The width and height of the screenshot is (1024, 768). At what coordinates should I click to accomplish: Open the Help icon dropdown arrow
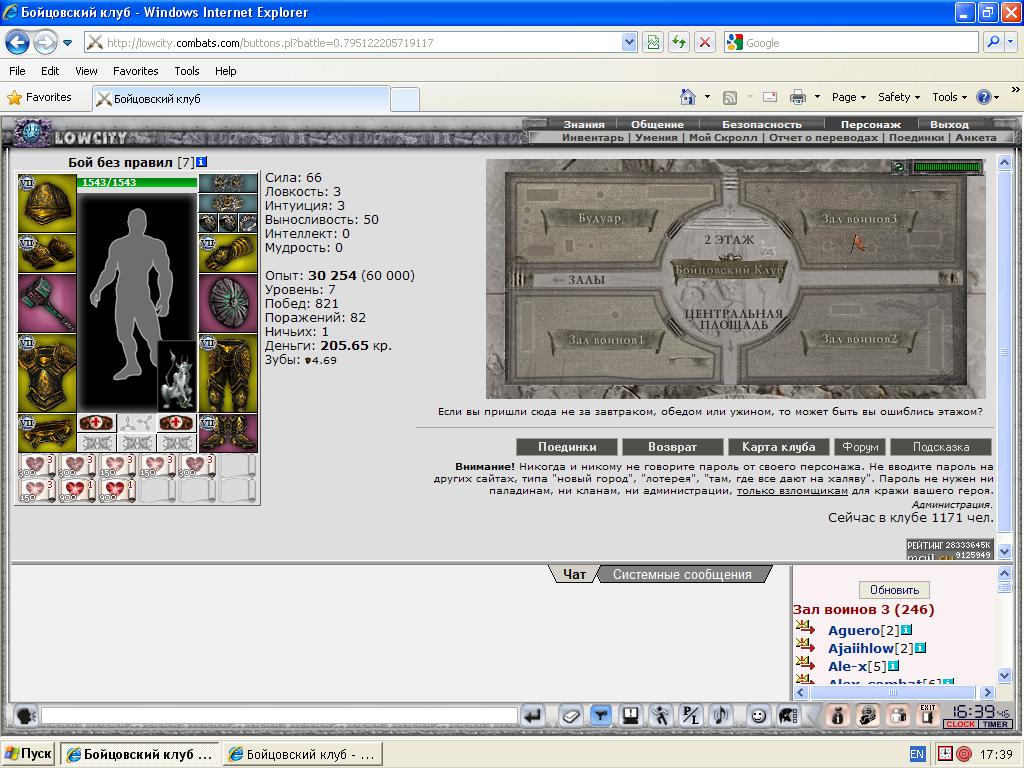coord(997,98)
